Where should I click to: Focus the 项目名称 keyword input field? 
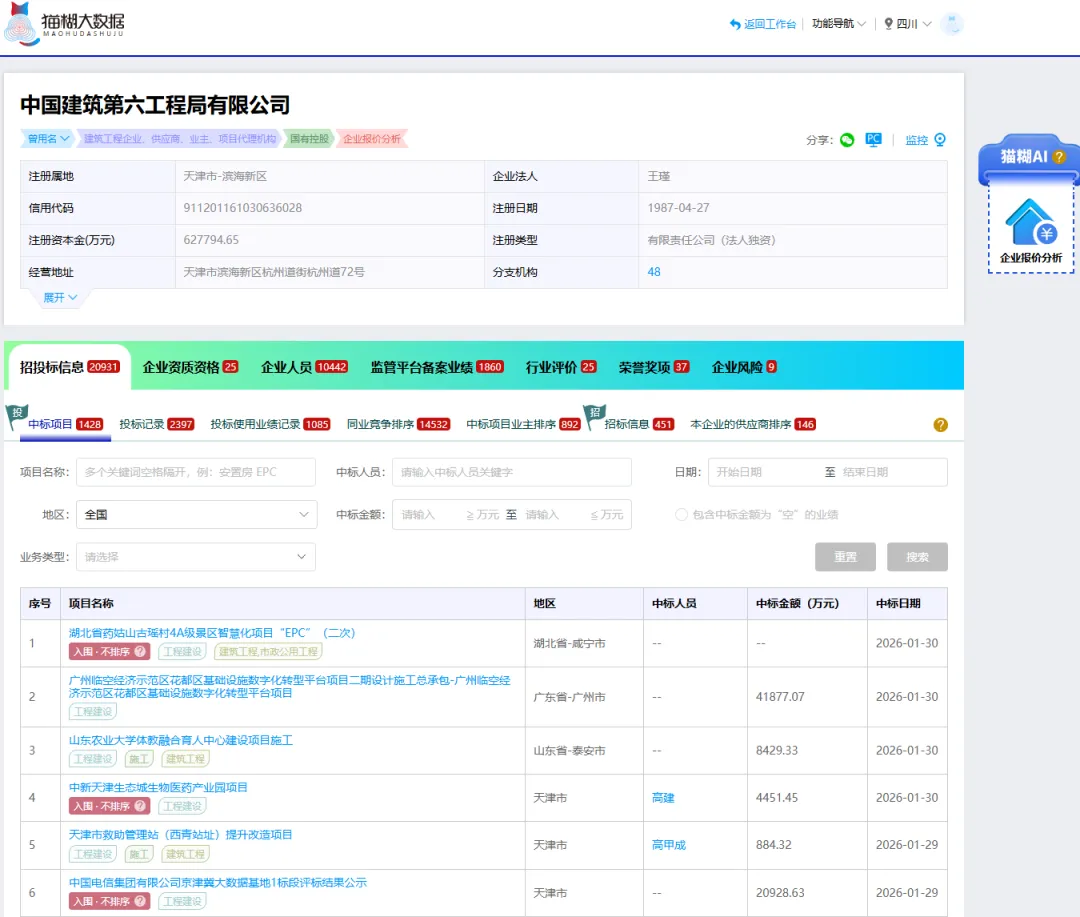tap(196, 472)
